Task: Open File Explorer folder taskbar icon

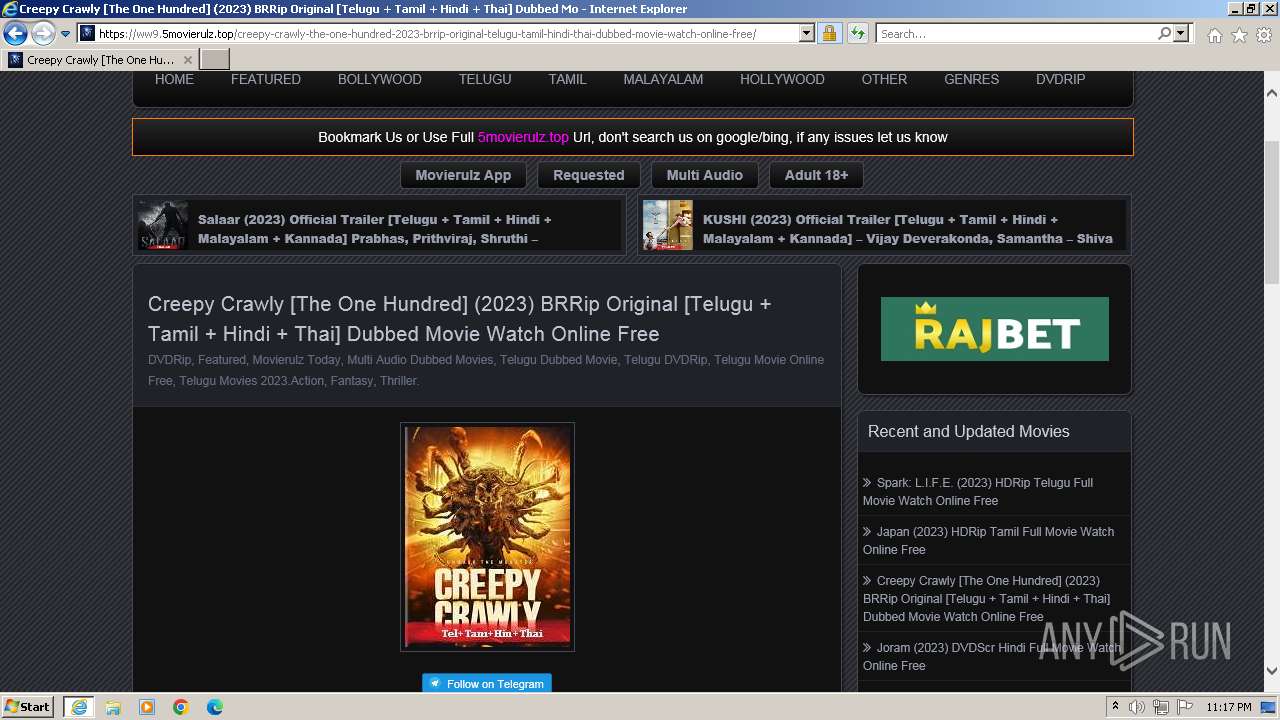Action: point(113,707)
